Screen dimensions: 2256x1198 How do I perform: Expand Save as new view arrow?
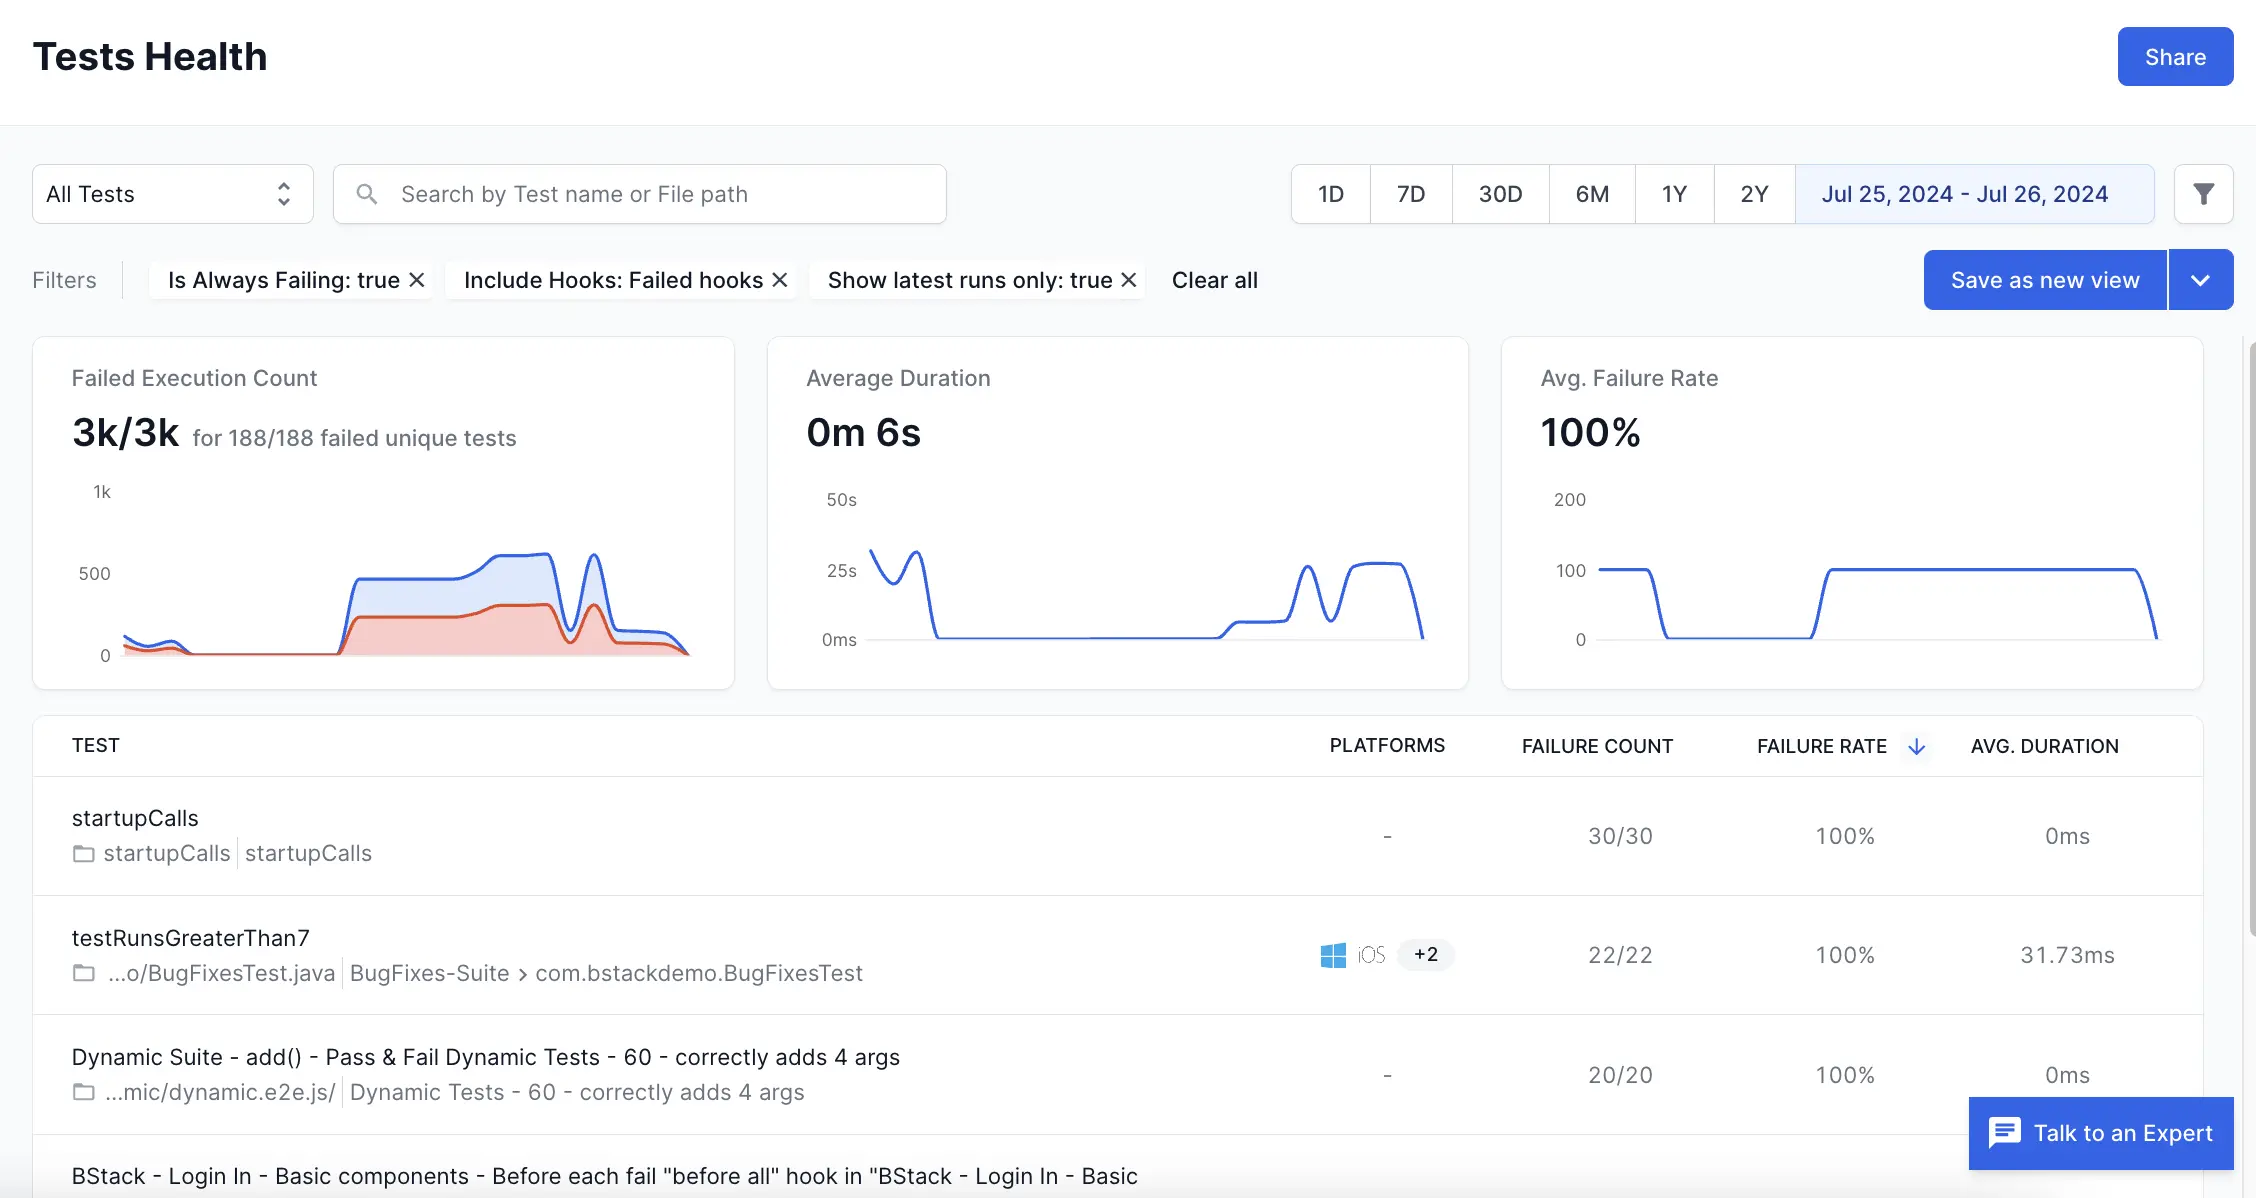pos(2200,280)
